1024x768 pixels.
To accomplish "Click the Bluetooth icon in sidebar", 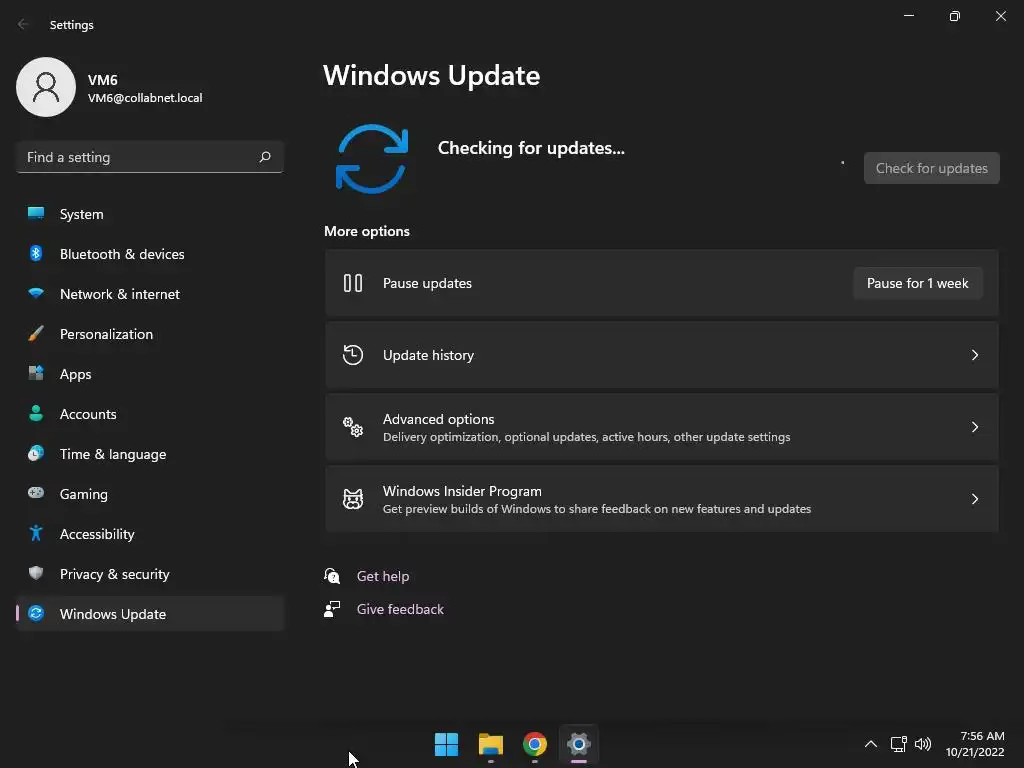I will (x=36, y=253).
